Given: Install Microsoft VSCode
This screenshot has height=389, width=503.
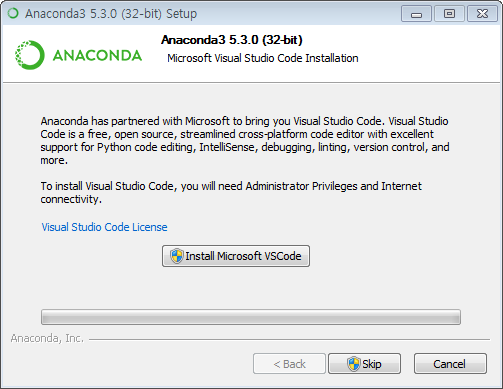Looking at the screenshot, I should tap(236, 256).
